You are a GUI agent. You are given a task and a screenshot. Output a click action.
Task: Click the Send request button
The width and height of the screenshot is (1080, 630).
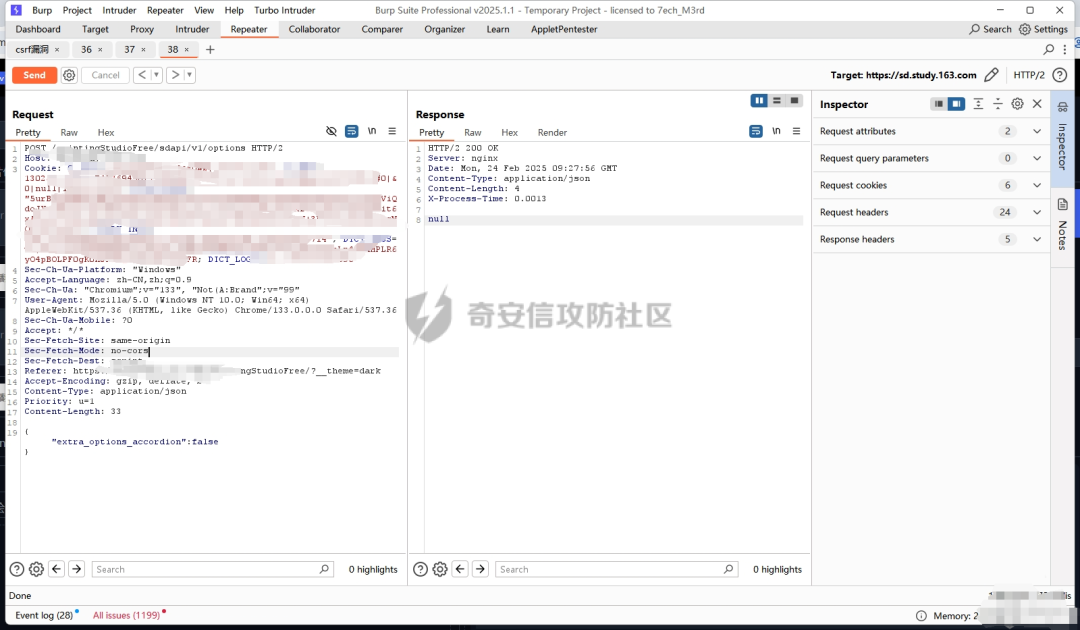coord(34,75)
